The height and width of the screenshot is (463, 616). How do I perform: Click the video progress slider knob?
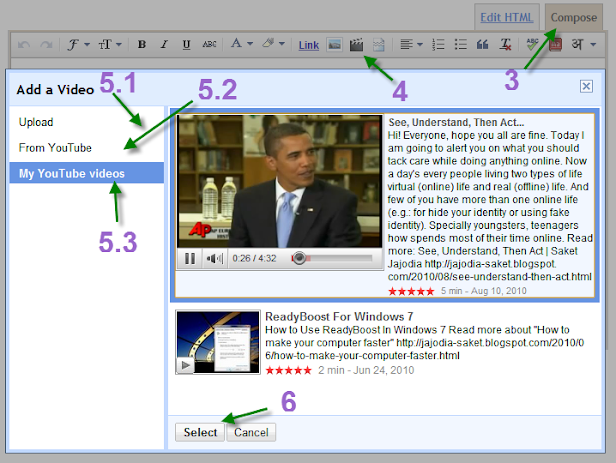tap(299, 258)
